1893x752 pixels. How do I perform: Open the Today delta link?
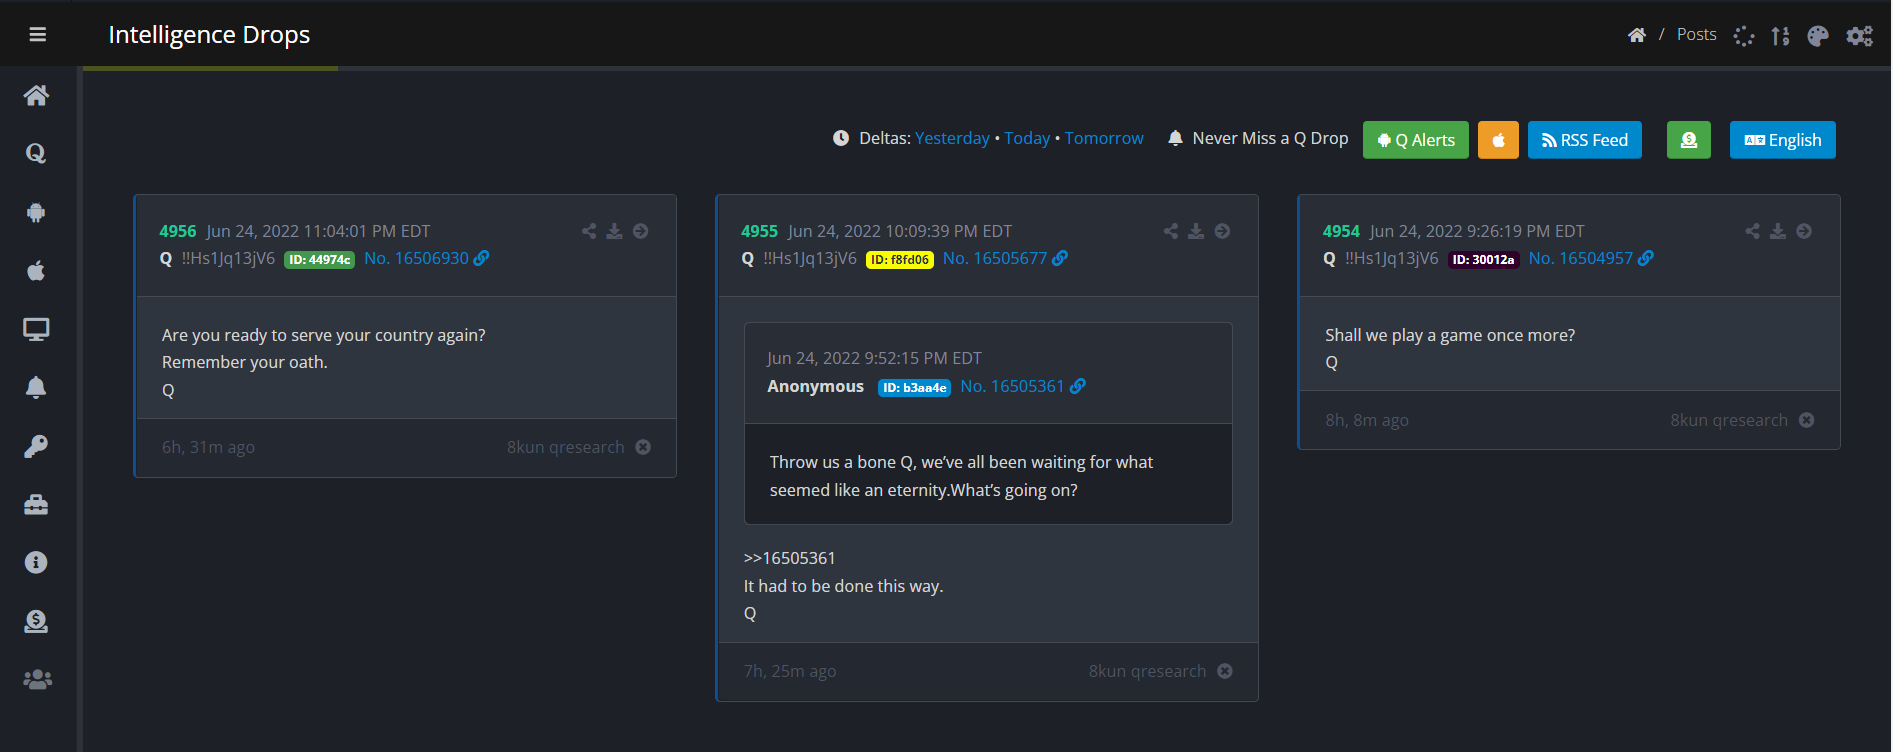pyautogui.click(x=1027, y=138)
